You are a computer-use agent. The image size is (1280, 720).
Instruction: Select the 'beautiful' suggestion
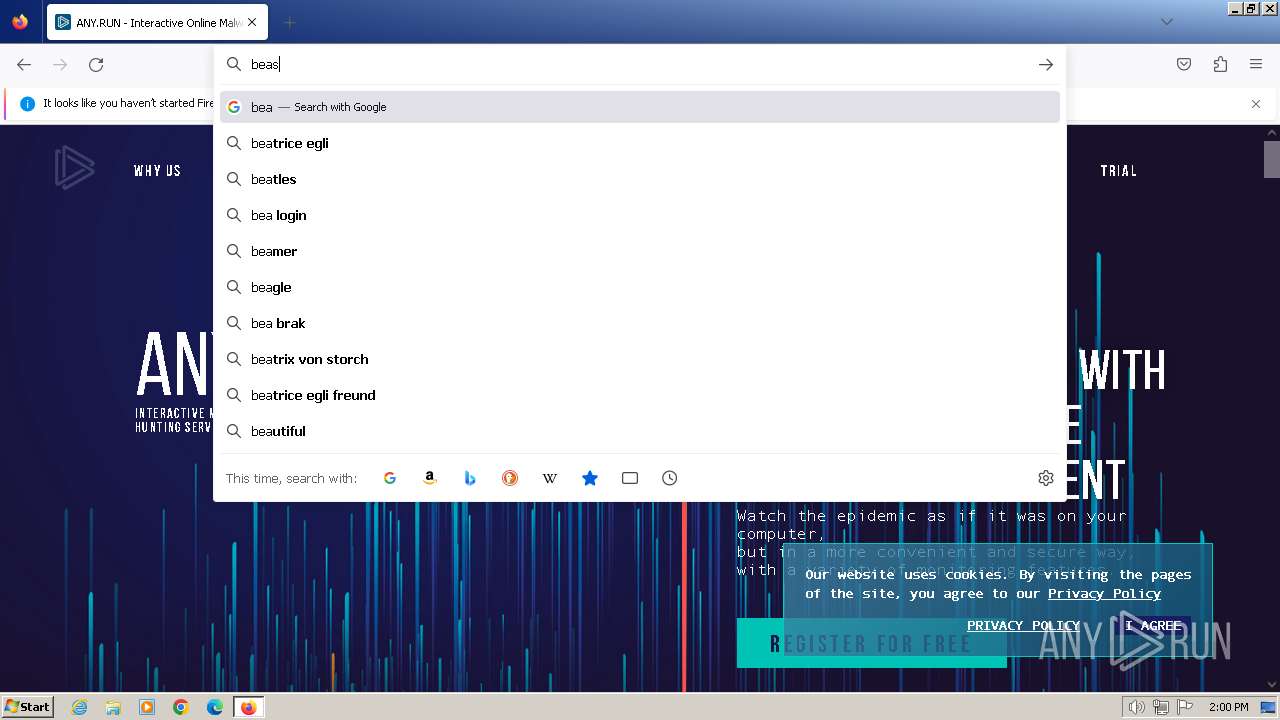coord(640,431)
